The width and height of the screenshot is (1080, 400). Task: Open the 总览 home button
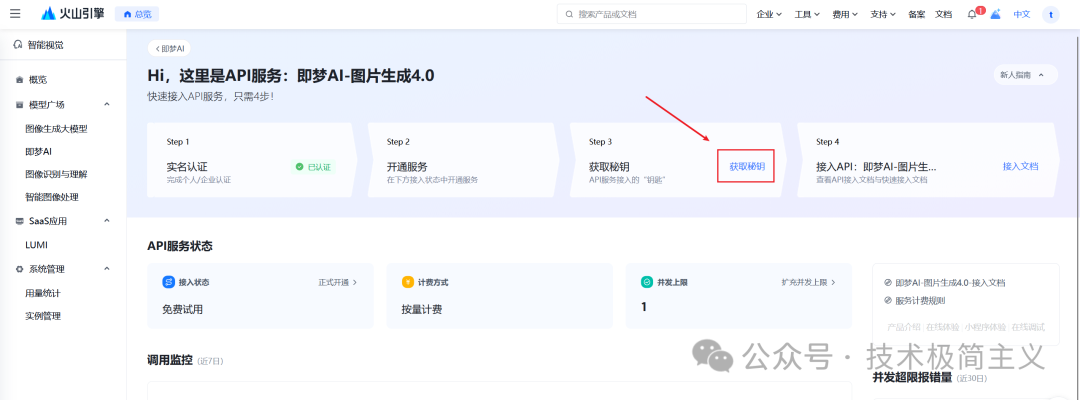pyautogui.click(x=137, y=14)
